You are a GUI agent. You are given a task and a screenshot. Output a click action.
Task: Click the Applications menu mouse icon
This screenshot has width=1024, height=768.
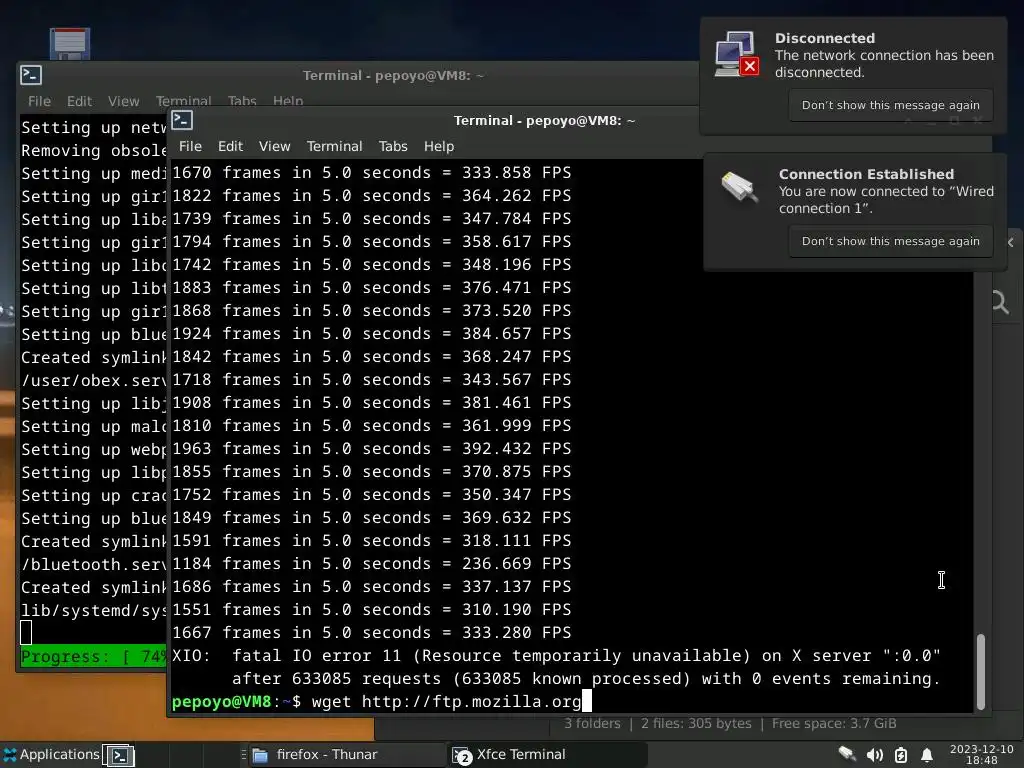[9, 755]
